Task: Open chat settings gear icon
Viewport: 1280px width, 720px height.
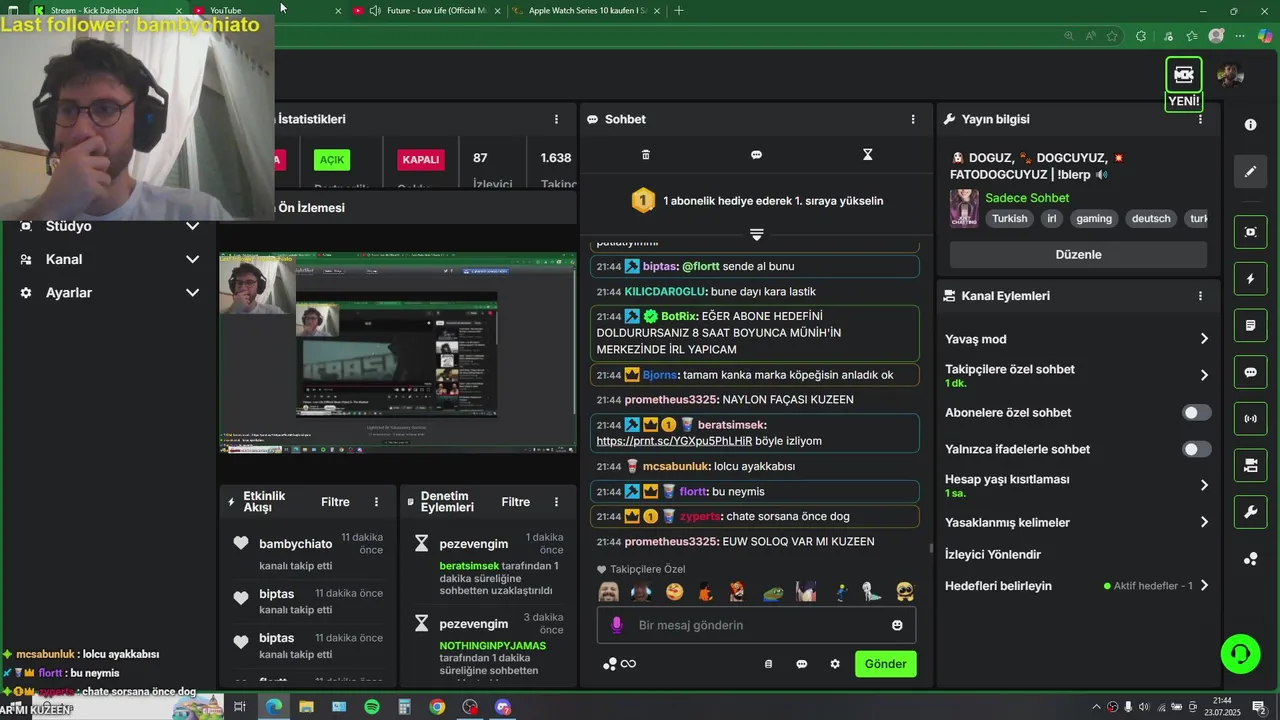Action: [835, 664]
